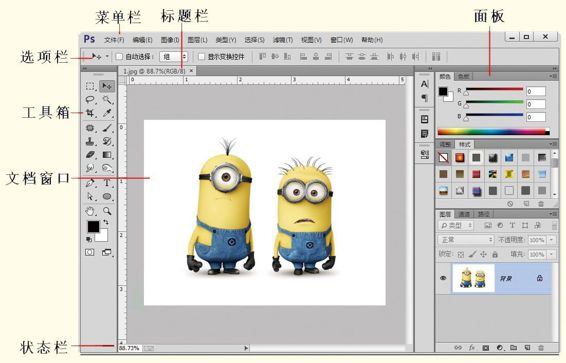
Task: Select the Ellipse shape tool
Action: coord(107,197)
